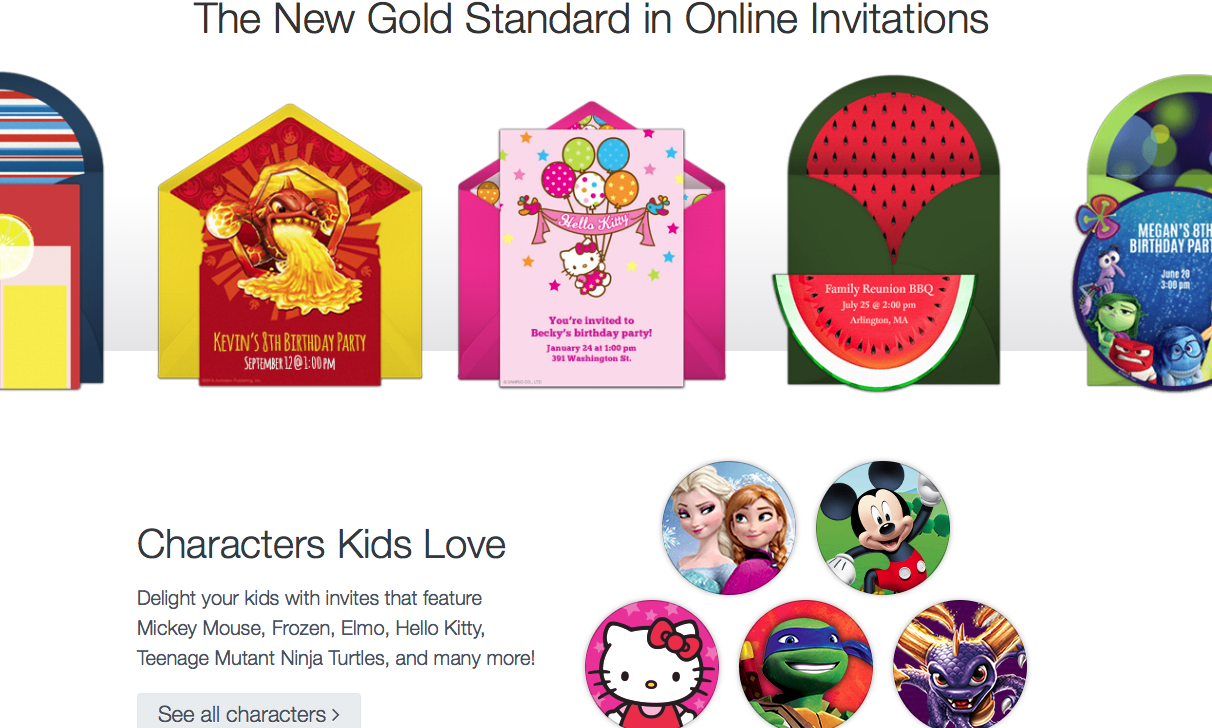Select the Family Reunion BBQ watermelon invitation
The width and height of the screenshot is (1212, 728).
click(x=893, y=232)
